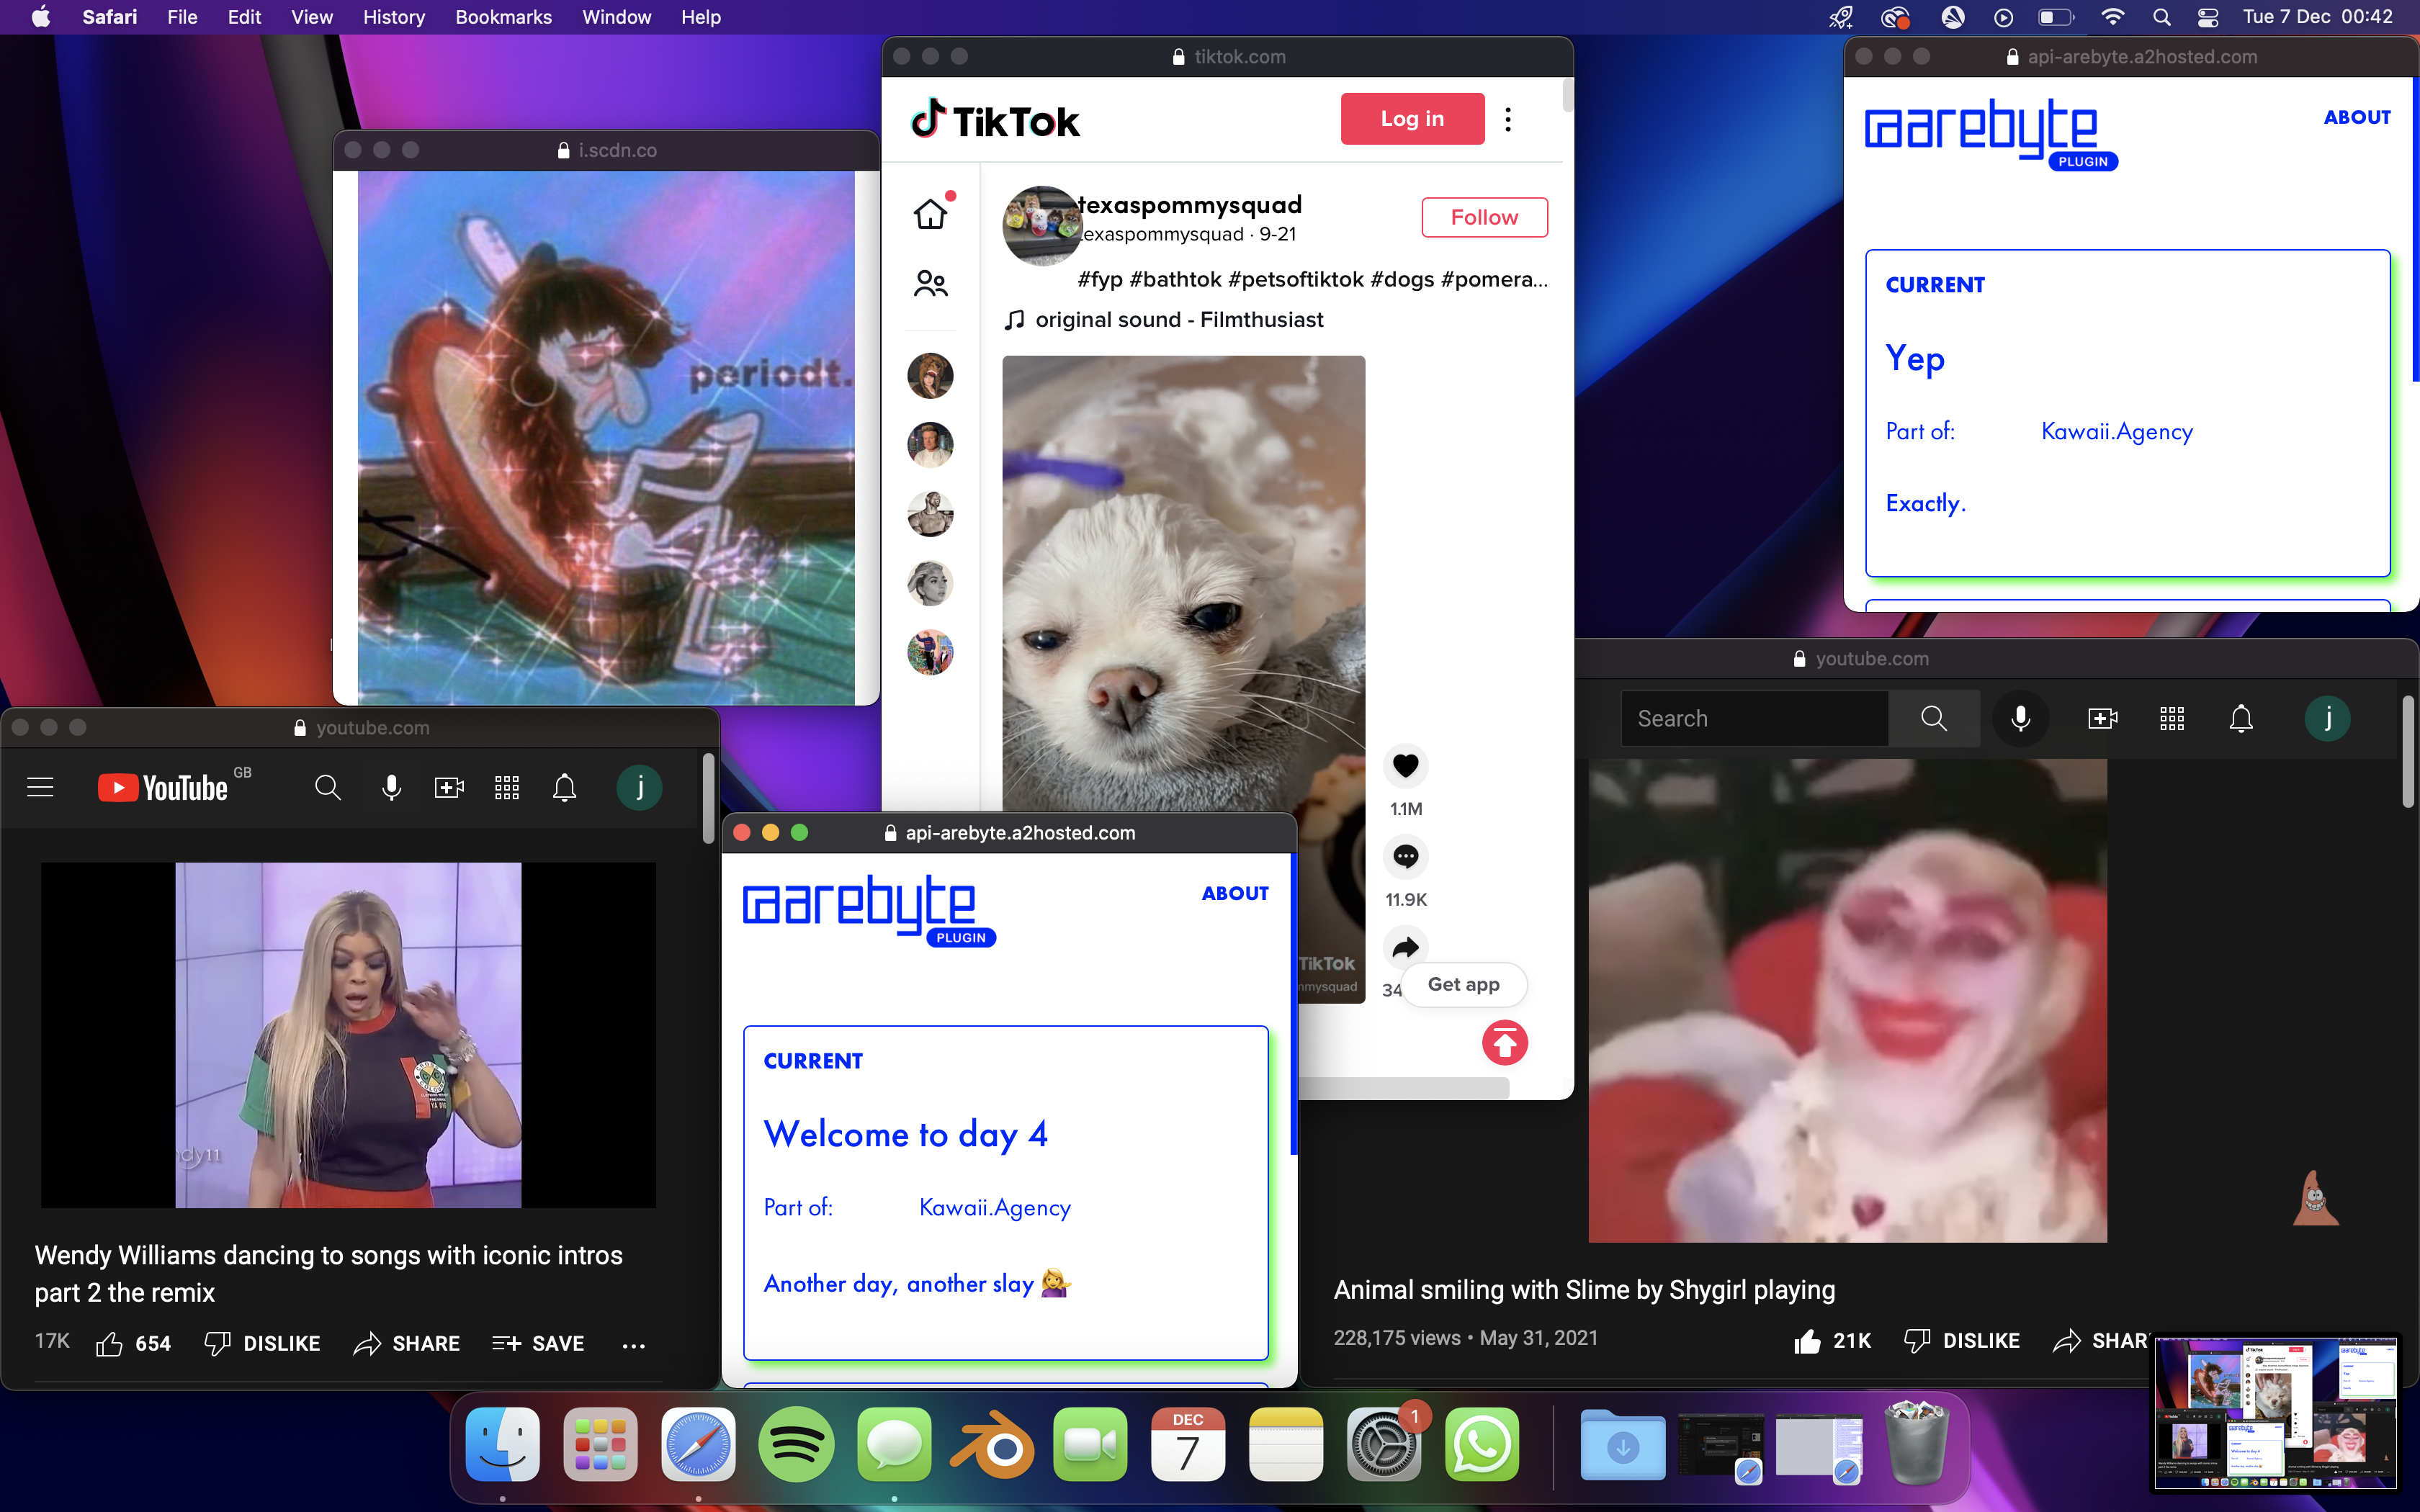The height and width of the screenshot is (1512, 2420).
Task: Open TikTok three-dot more options menu
Action: [x=1508, y=119]
